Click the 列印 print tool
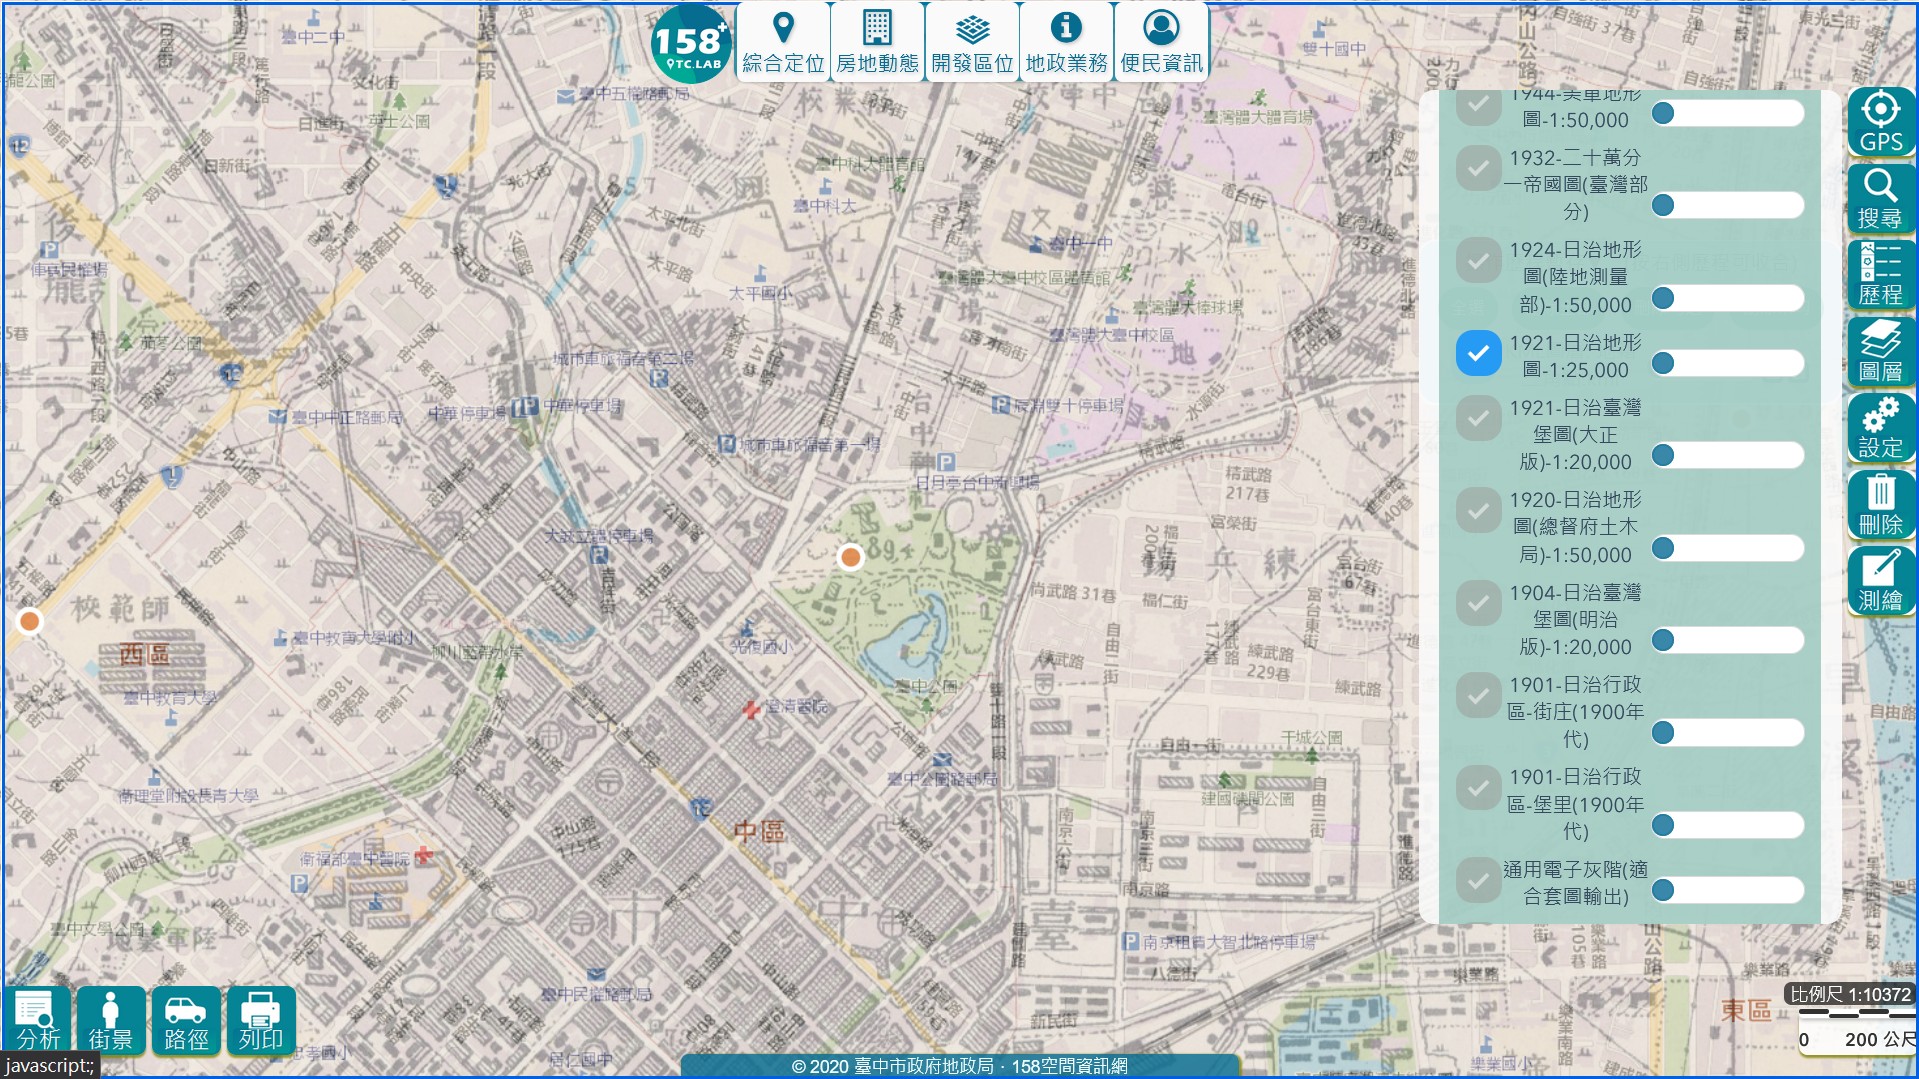This screenshot has width=1919, height=1079. point(261,1020)
